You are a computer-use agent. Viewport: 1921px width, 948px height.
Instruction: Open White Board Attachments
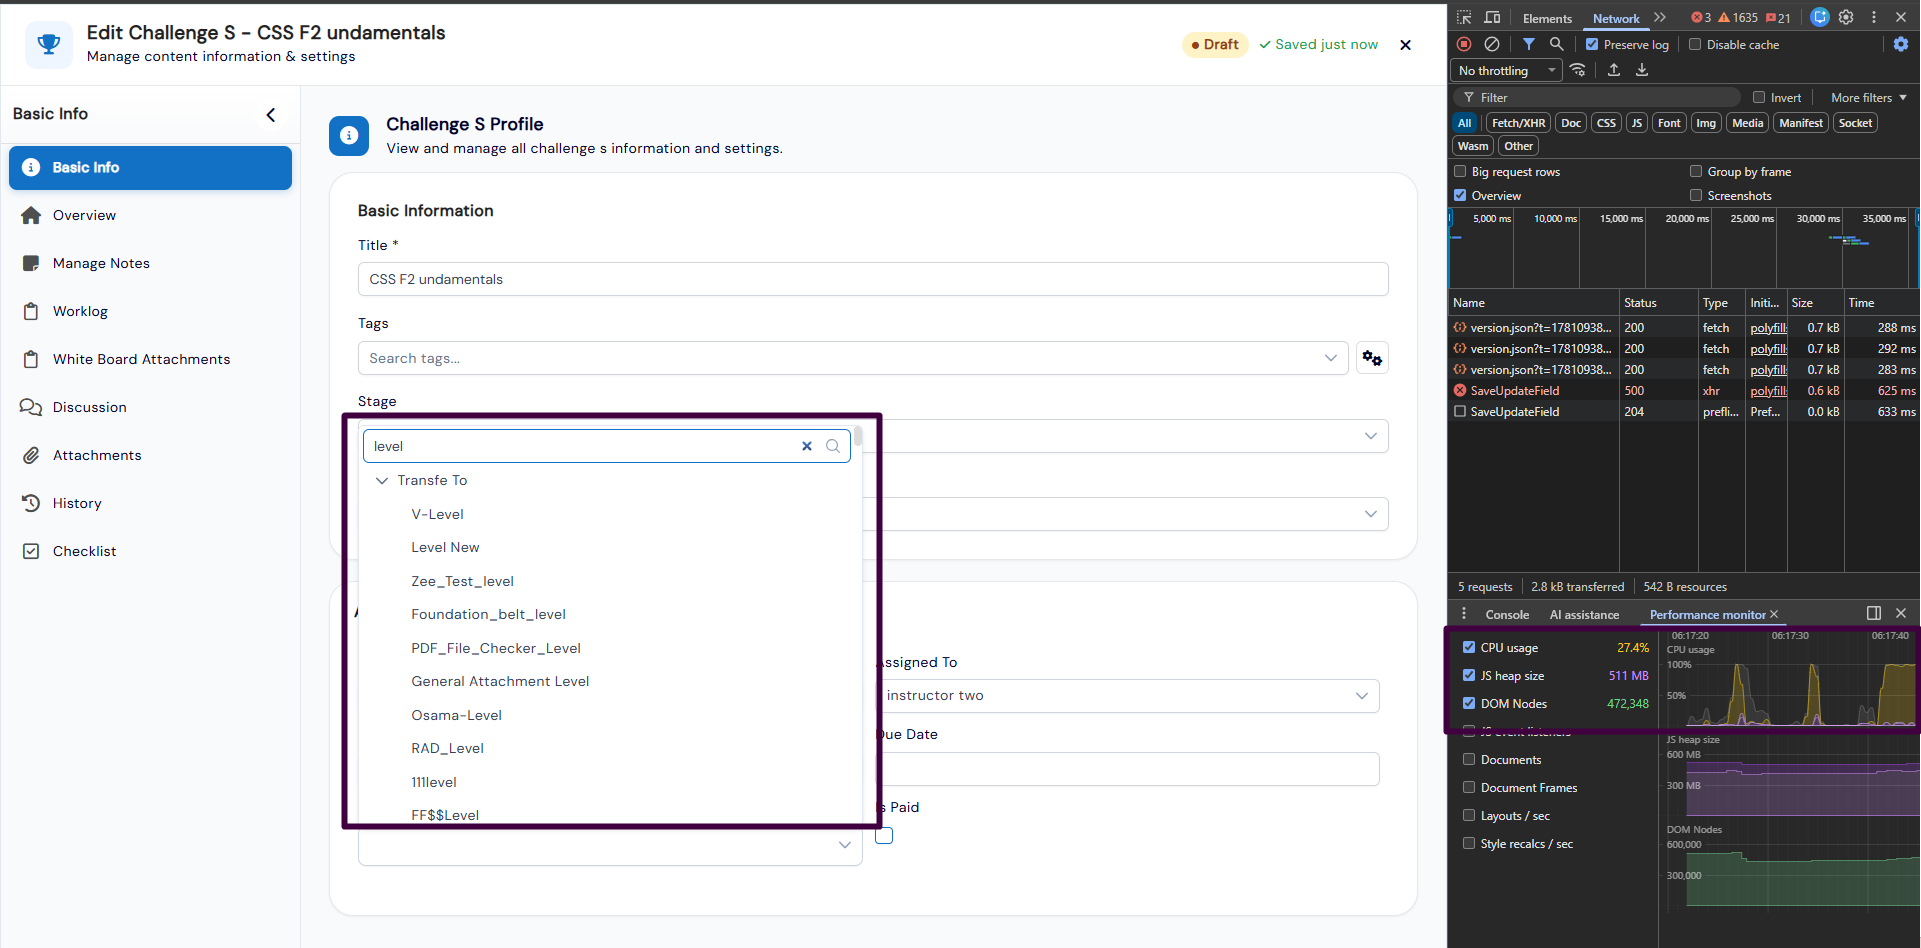[141, 359]
